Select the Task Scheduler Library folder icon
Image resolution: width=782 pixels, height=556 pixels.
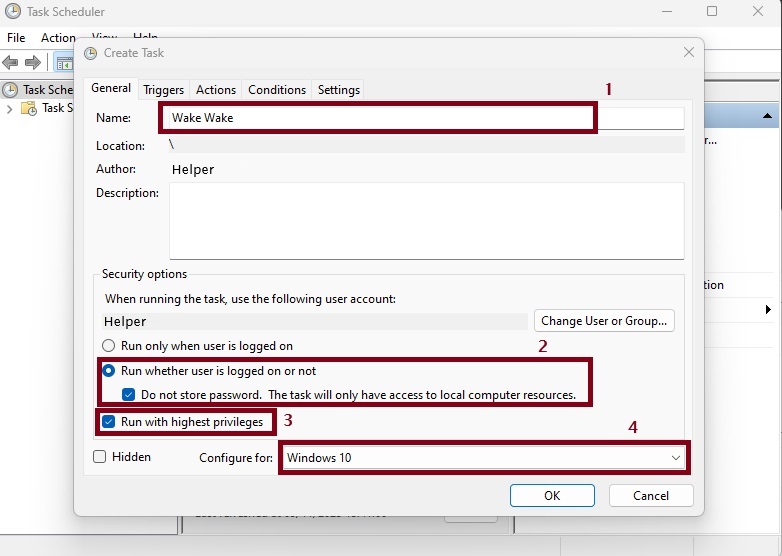click(29, 108)
